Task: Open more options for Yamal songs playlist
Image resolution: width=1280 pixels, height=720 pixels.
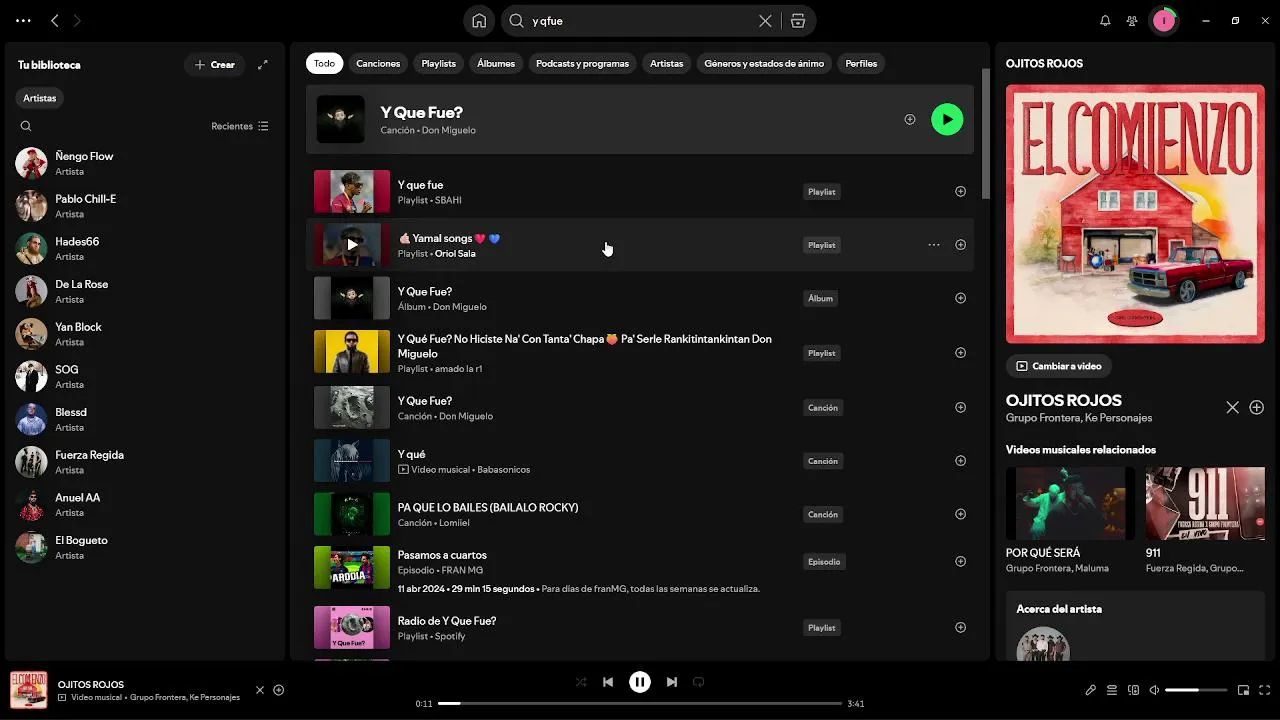Action: pyautogui.click(x=934, y=245)
